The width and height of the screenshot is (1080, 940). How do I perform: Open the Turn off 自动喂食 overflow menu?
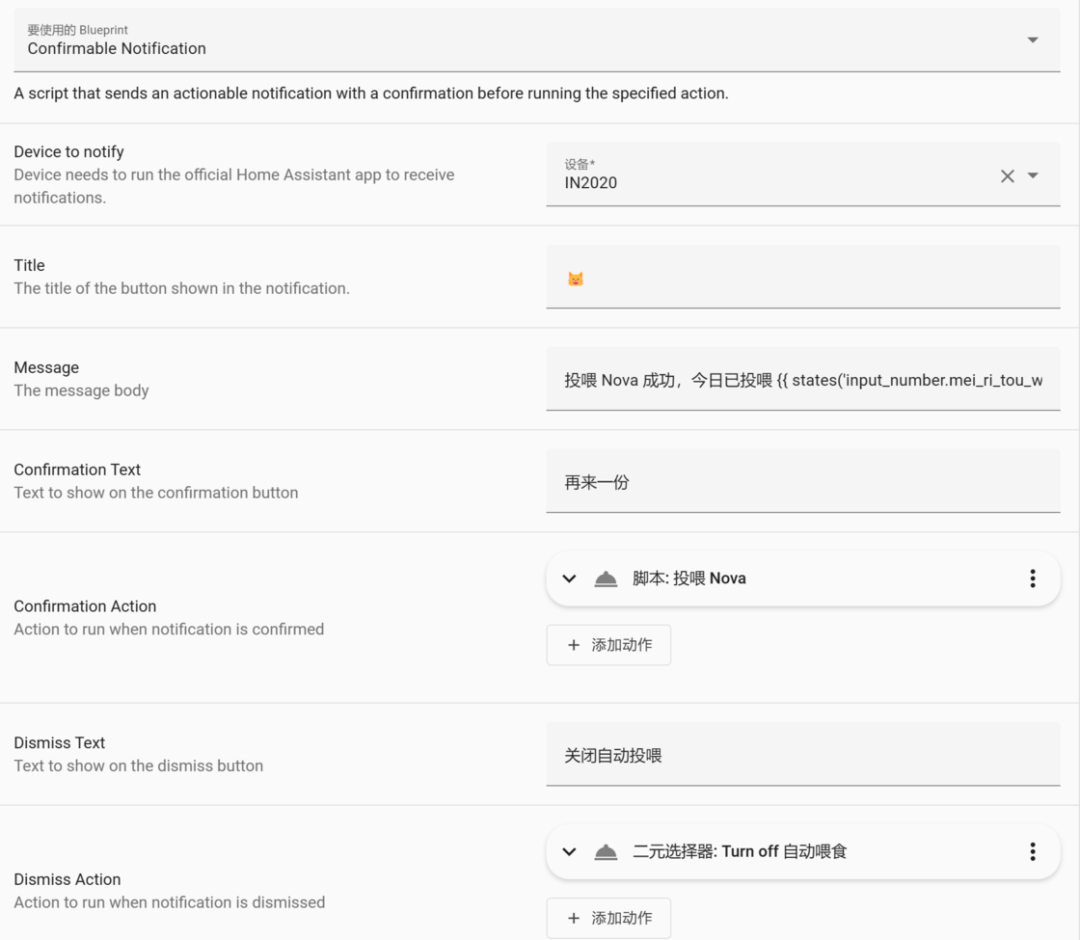click(x=1032, y=852)
